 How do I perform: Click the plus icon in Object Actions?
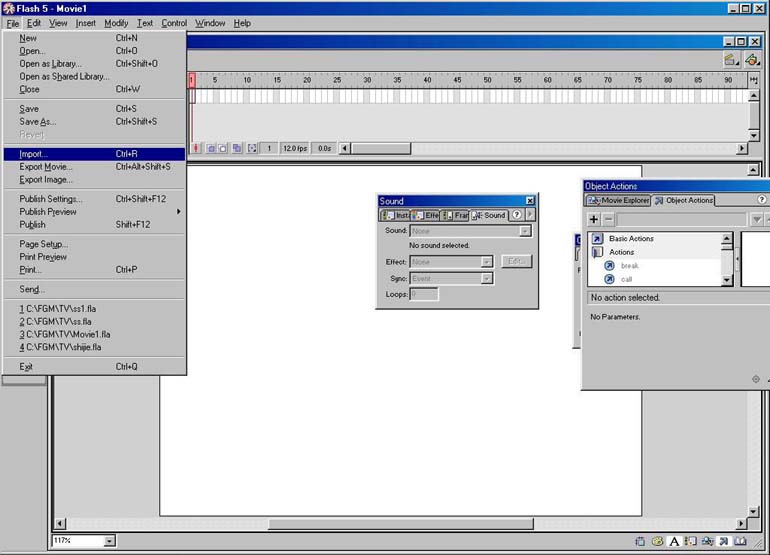(x=594, y=219)
